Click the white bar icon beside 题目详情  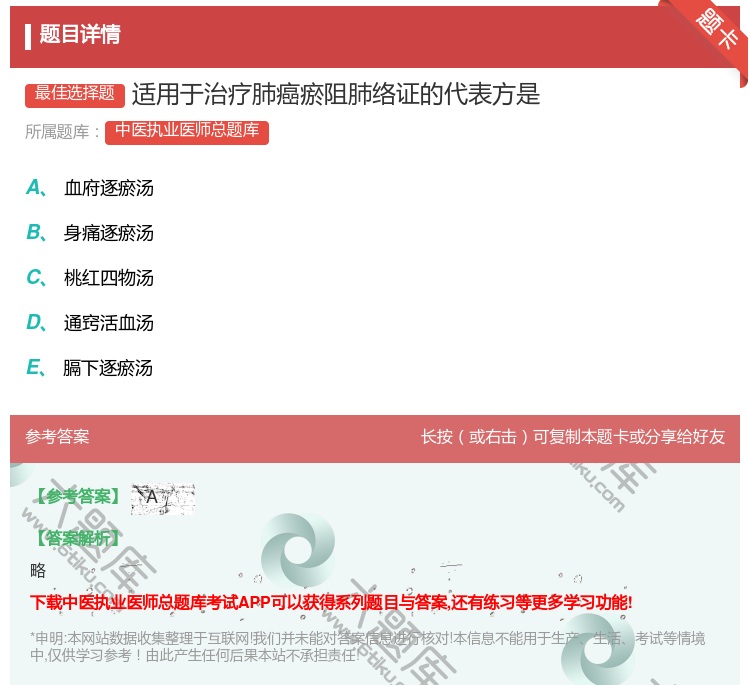pyautogui.click(x=28, y=36)
